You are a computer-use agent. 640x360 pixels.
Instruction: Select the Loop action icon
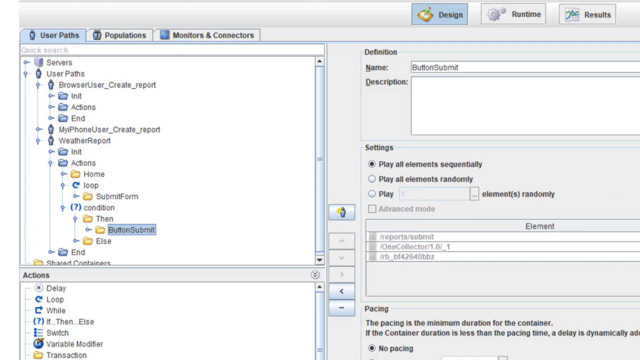point(39,299)
